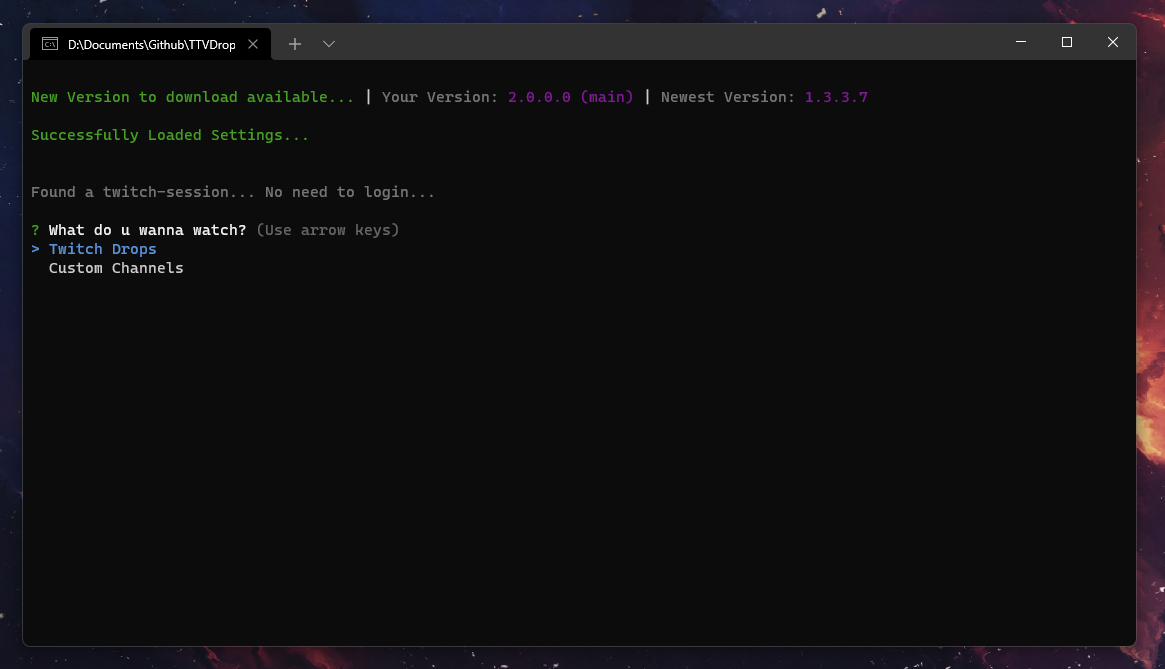This screenshot has height=669, width=1165.
Task: Click the command prompt icon in tab
Action: click(x=50, y=44)
